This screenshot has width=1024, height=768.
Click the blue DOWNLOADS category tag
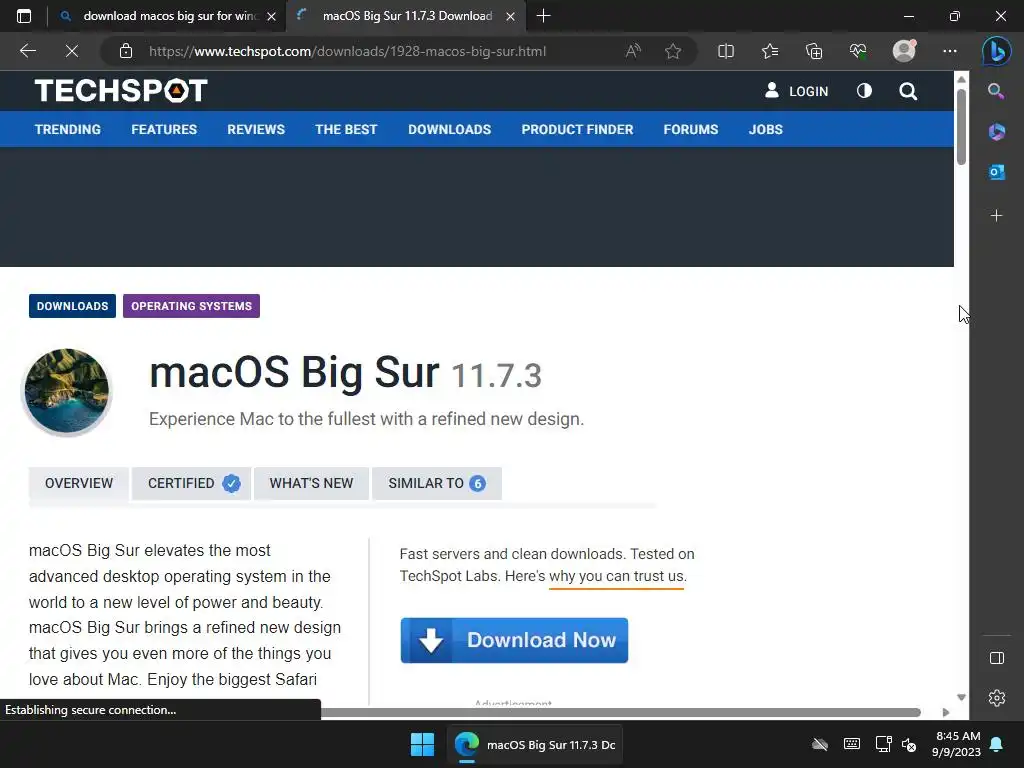click(x=72, y=306)
